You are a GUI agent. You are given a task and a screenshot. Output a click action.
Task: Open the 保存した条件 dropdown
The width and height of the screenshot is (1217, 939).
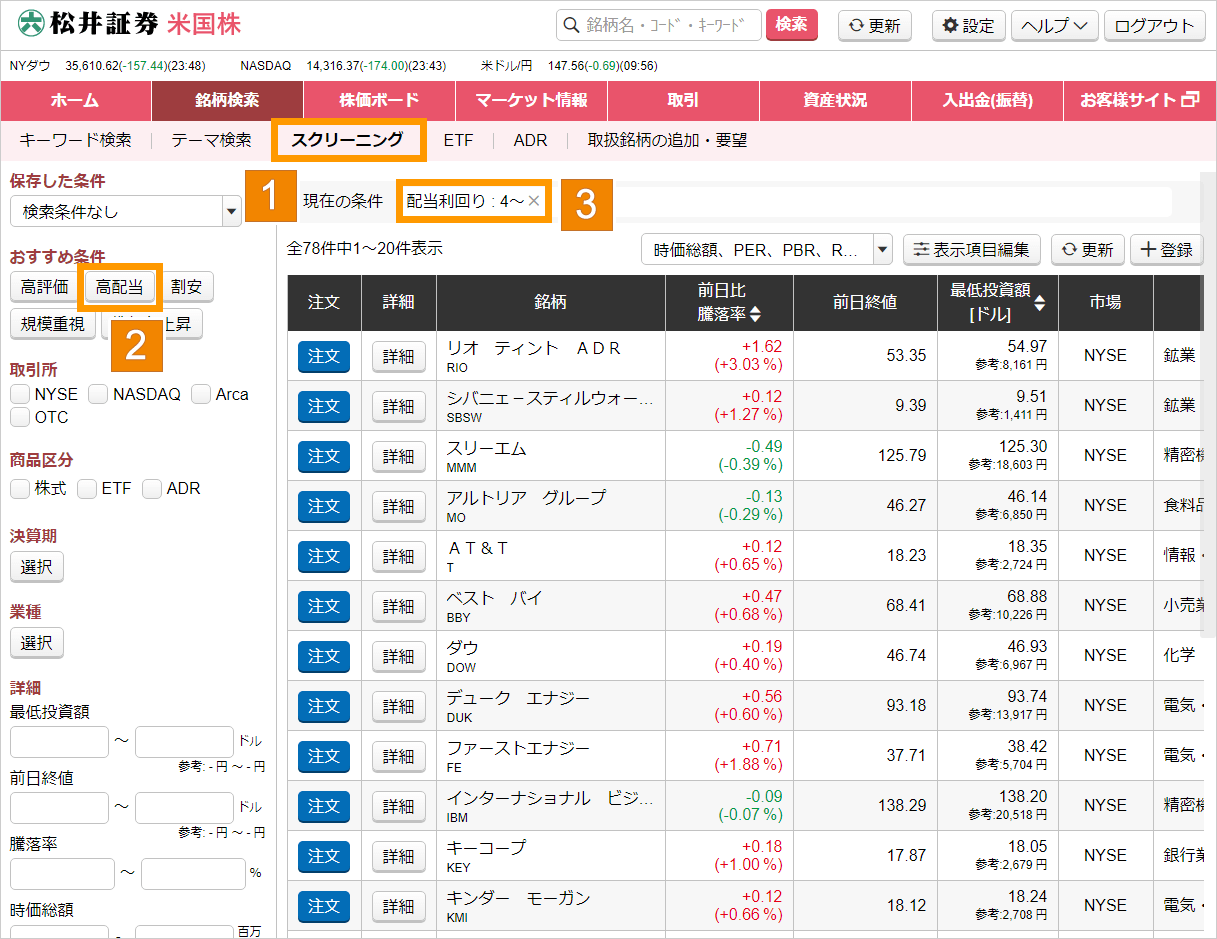click(x=126, y=211)
